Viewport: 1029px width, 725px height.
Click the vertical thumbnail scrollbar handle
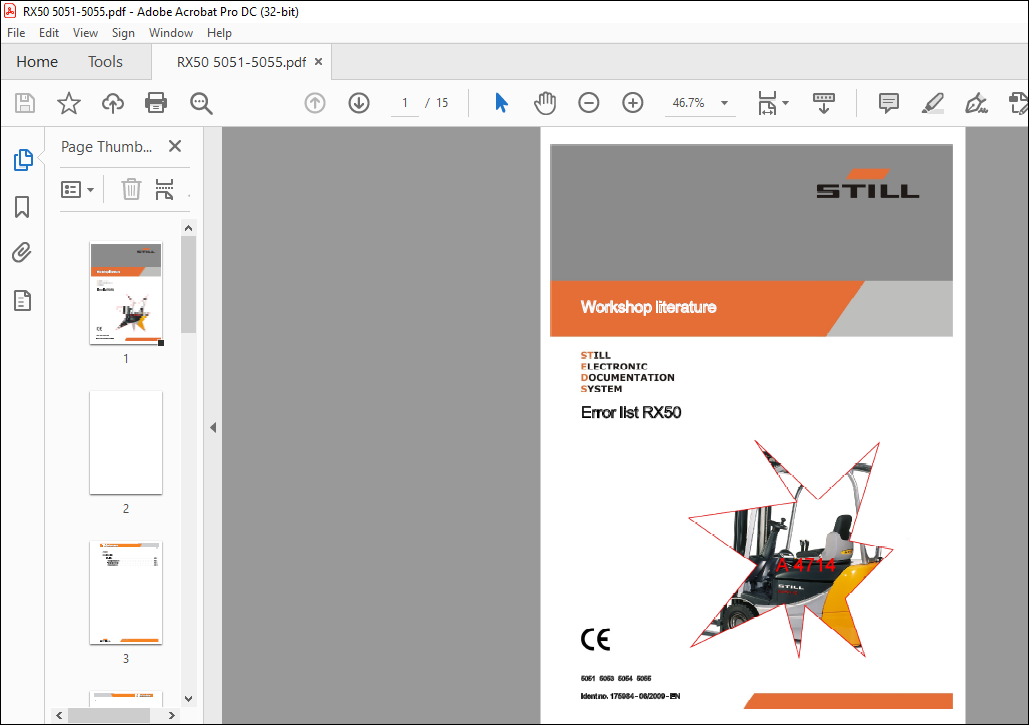pyautogui.click(x=188, y=284)
